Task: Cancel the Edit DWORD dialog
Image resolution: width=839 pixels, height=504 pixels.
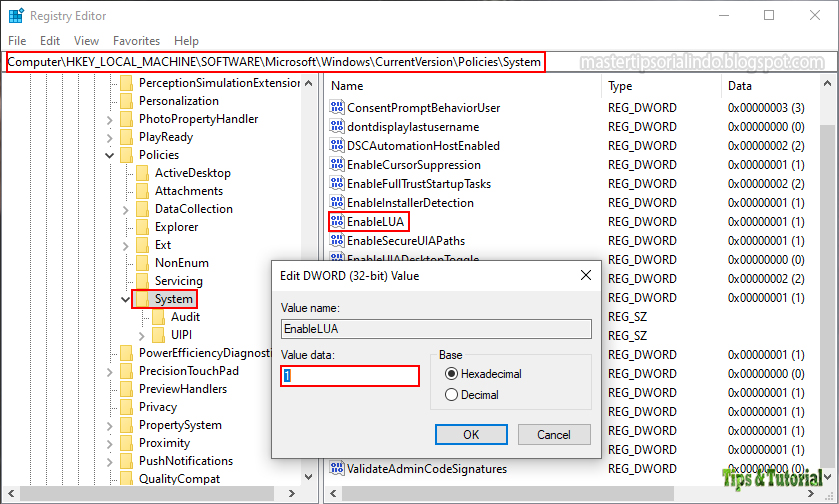Action: [554, 434]
